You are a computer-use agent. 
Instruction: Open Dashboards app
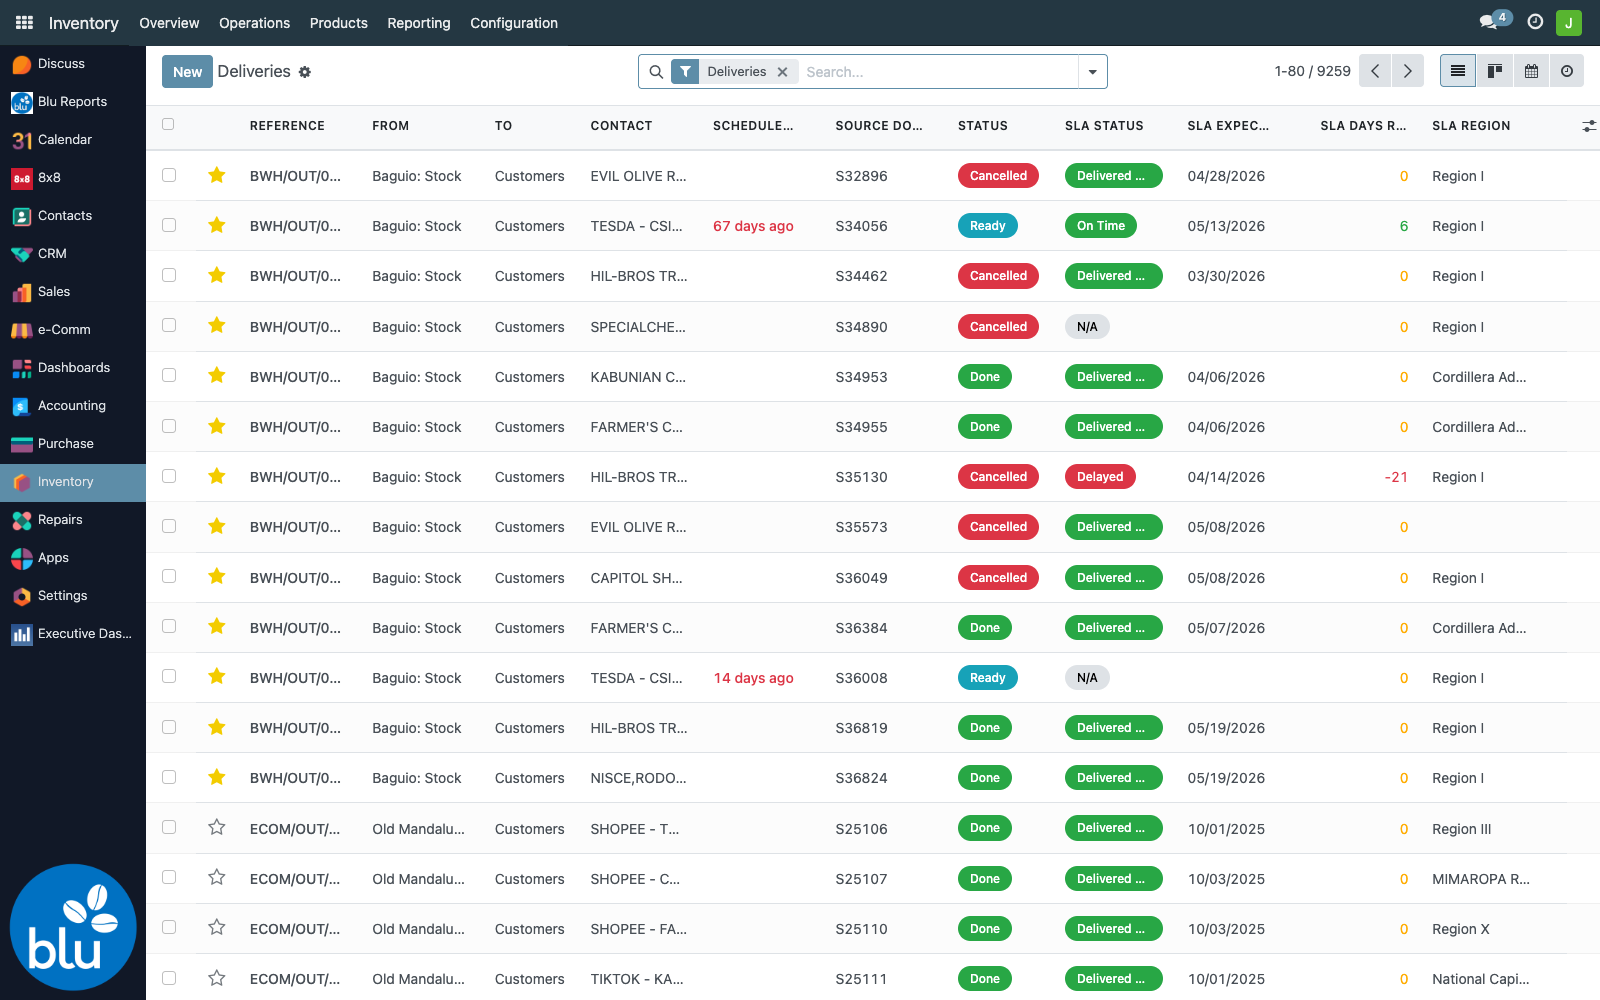73,367
